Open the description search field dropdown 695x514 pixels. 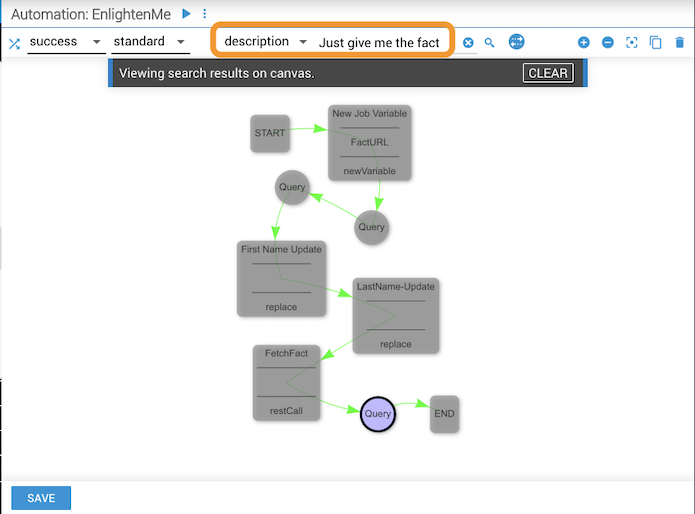[265, 42]
